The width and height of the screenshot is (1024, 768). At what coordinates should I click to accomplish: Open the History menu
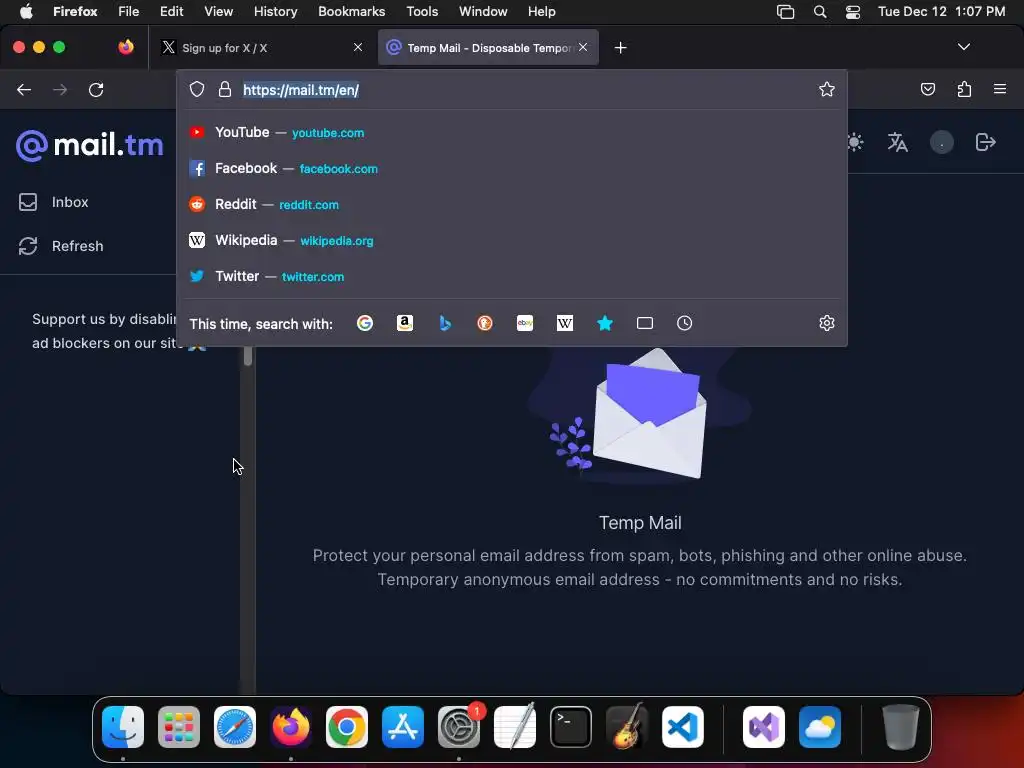pos(275,11)
